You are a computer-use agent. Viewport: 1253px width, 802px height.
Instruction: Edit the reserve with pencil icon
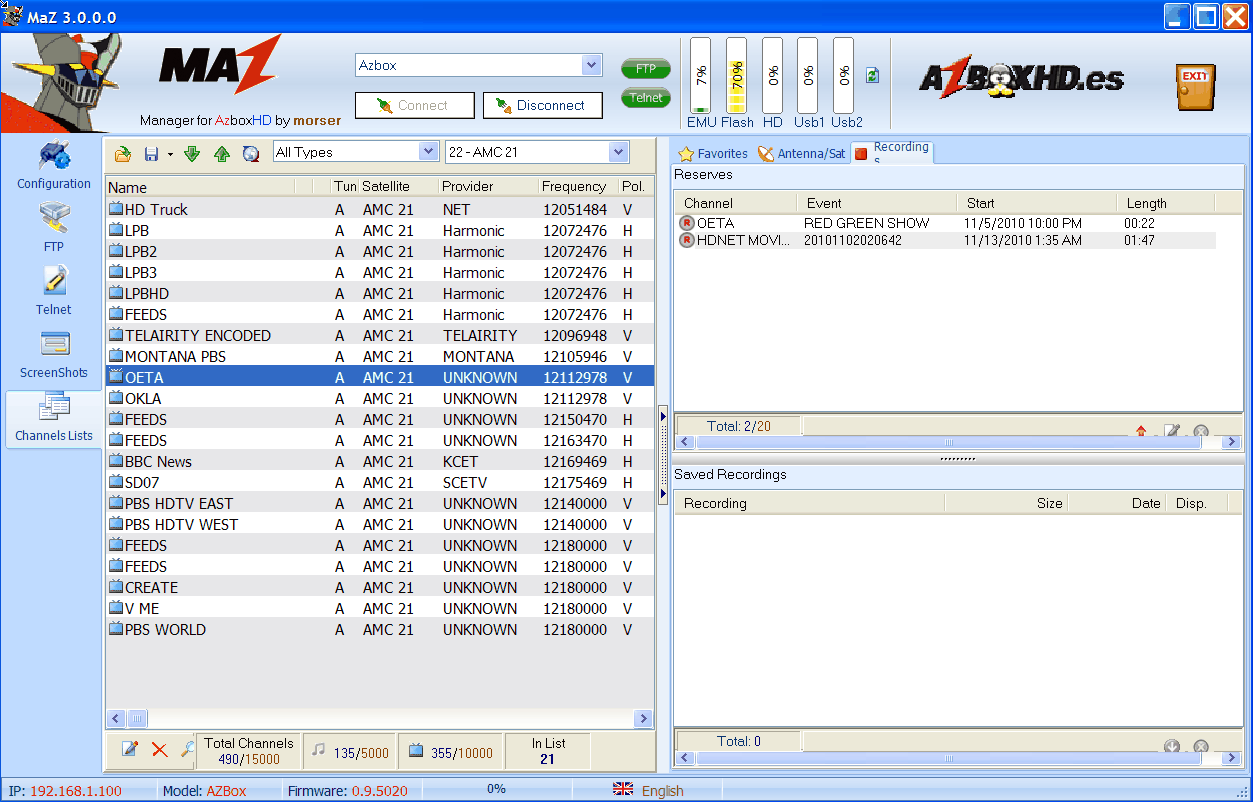tap(1171, 431)
